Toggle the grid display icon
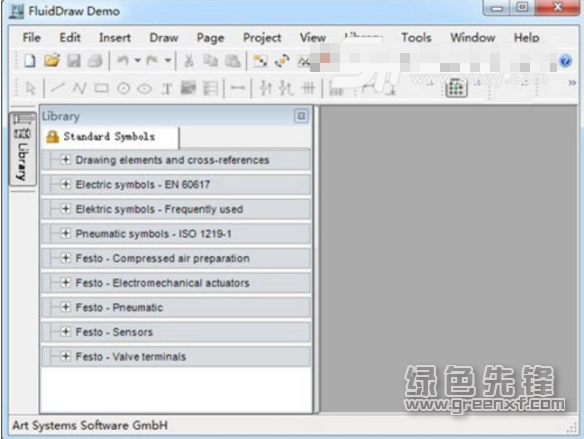 pos(457,88)
